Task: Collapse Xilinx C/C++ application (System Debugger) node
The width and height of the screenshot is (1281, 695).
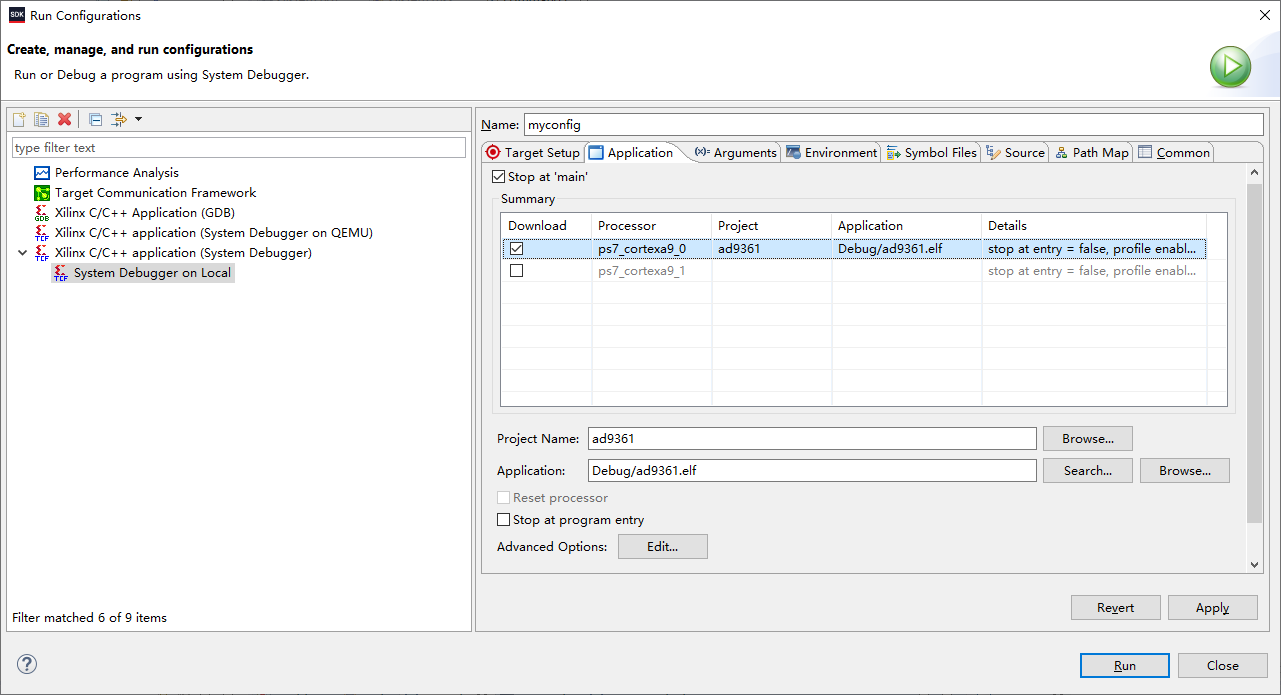Action: 22,253
